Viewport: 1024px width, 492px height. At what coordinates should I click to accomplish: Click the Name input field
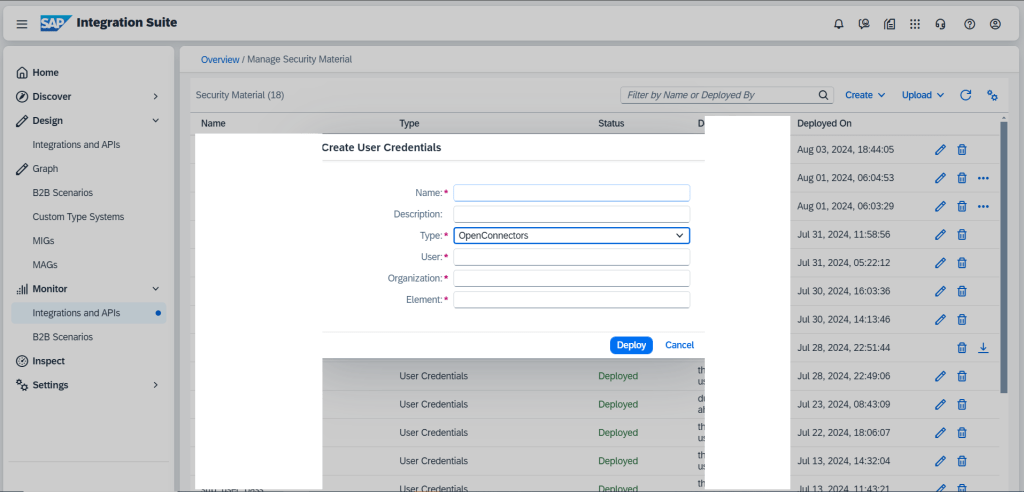tap(571, 193)
